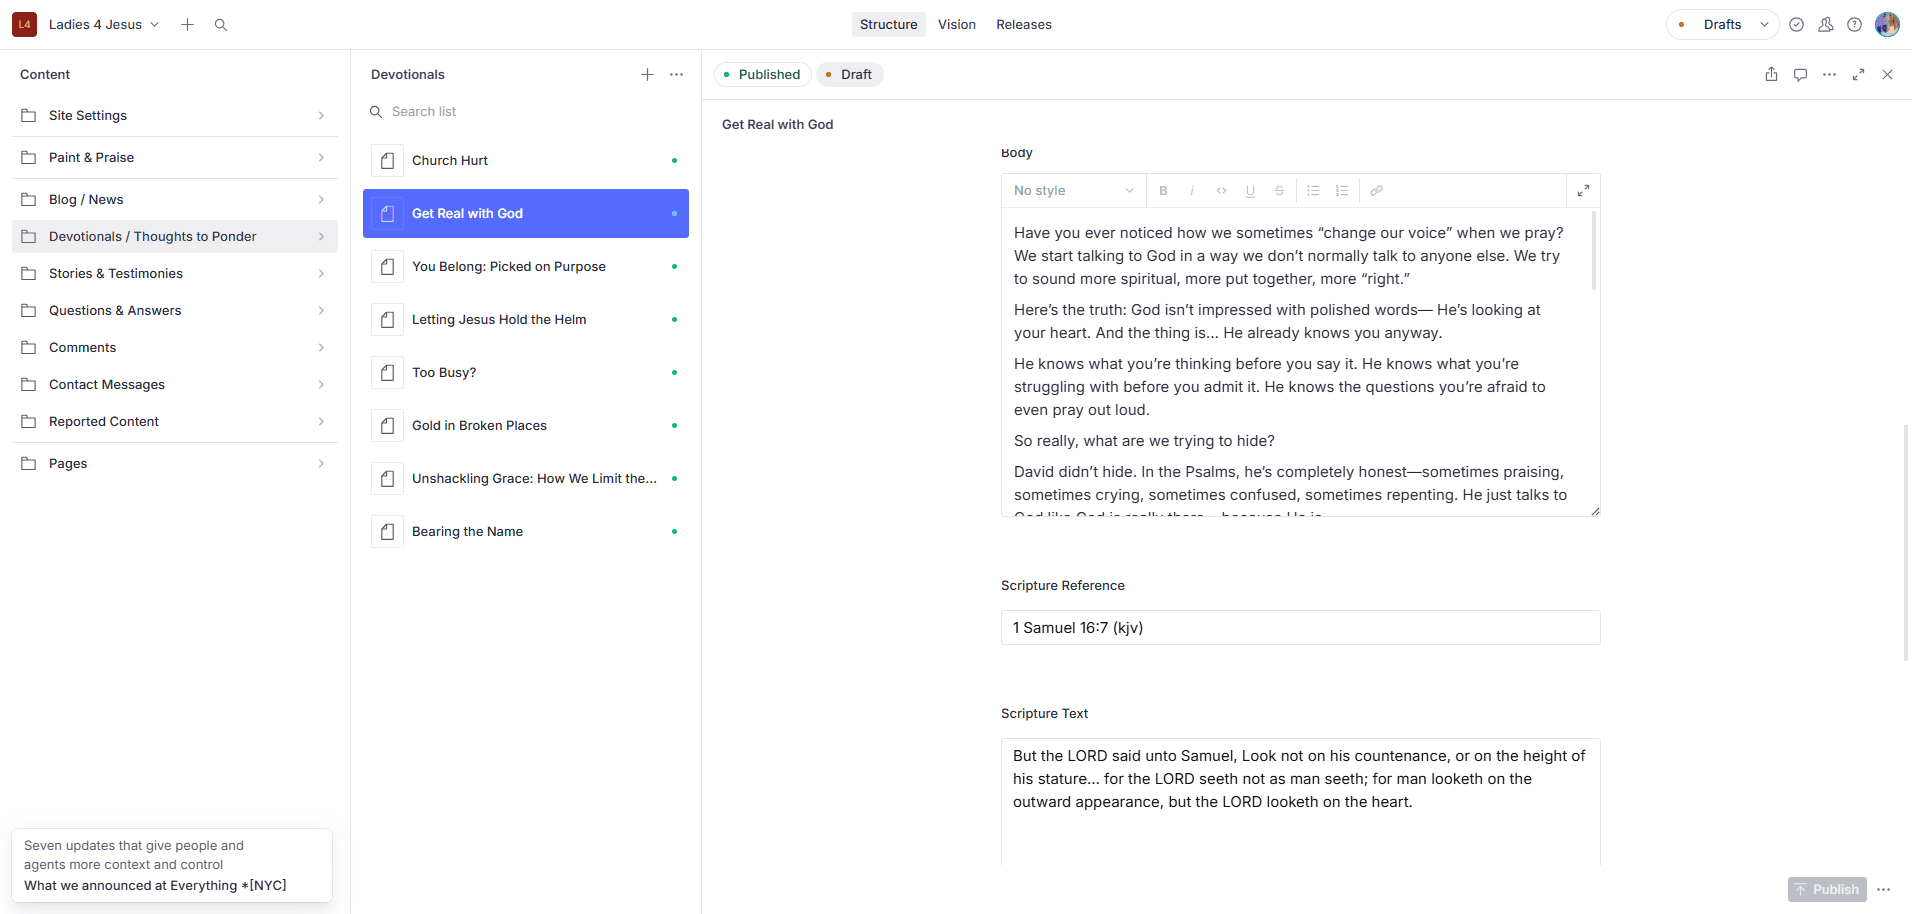Open the Blog / News section
The width and height of the screenshot is (1912, 914).
[175, 200]
